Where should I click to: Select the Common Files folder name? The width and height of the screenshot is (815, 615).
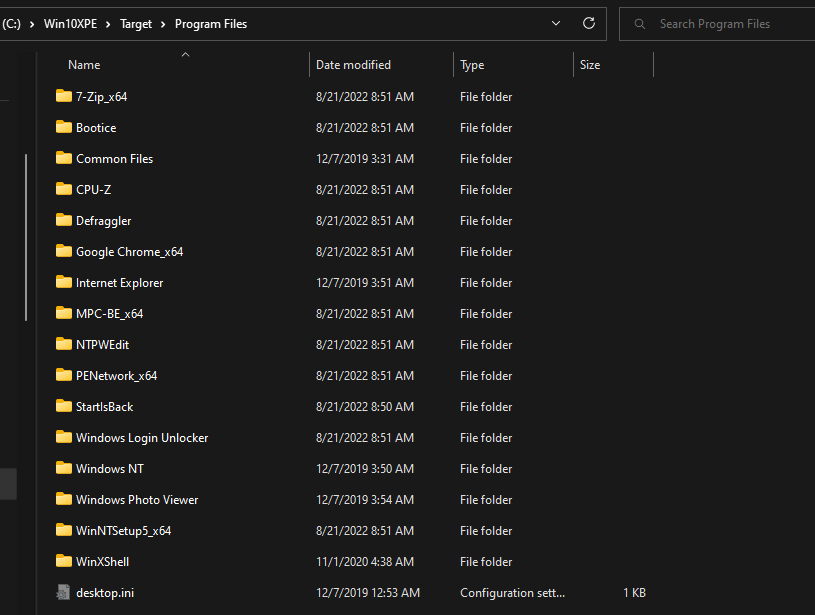(x=114, y=159)
